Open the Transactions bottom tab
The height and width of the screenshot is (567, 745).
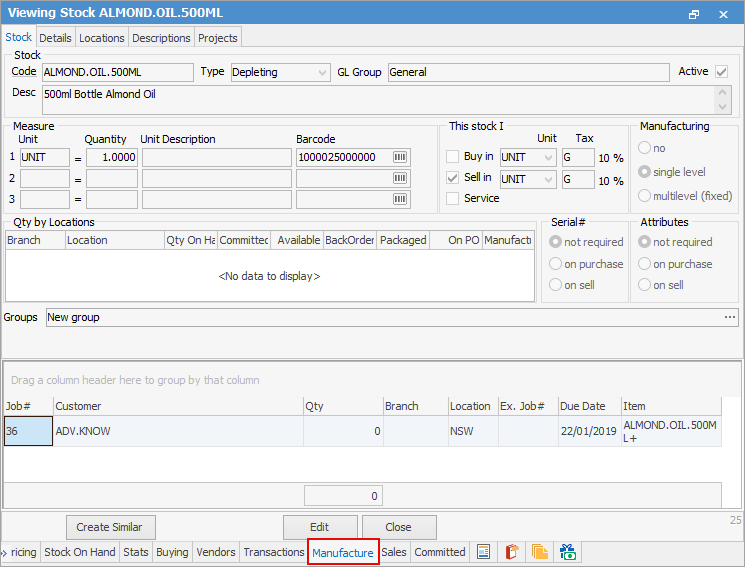[273, 552]
